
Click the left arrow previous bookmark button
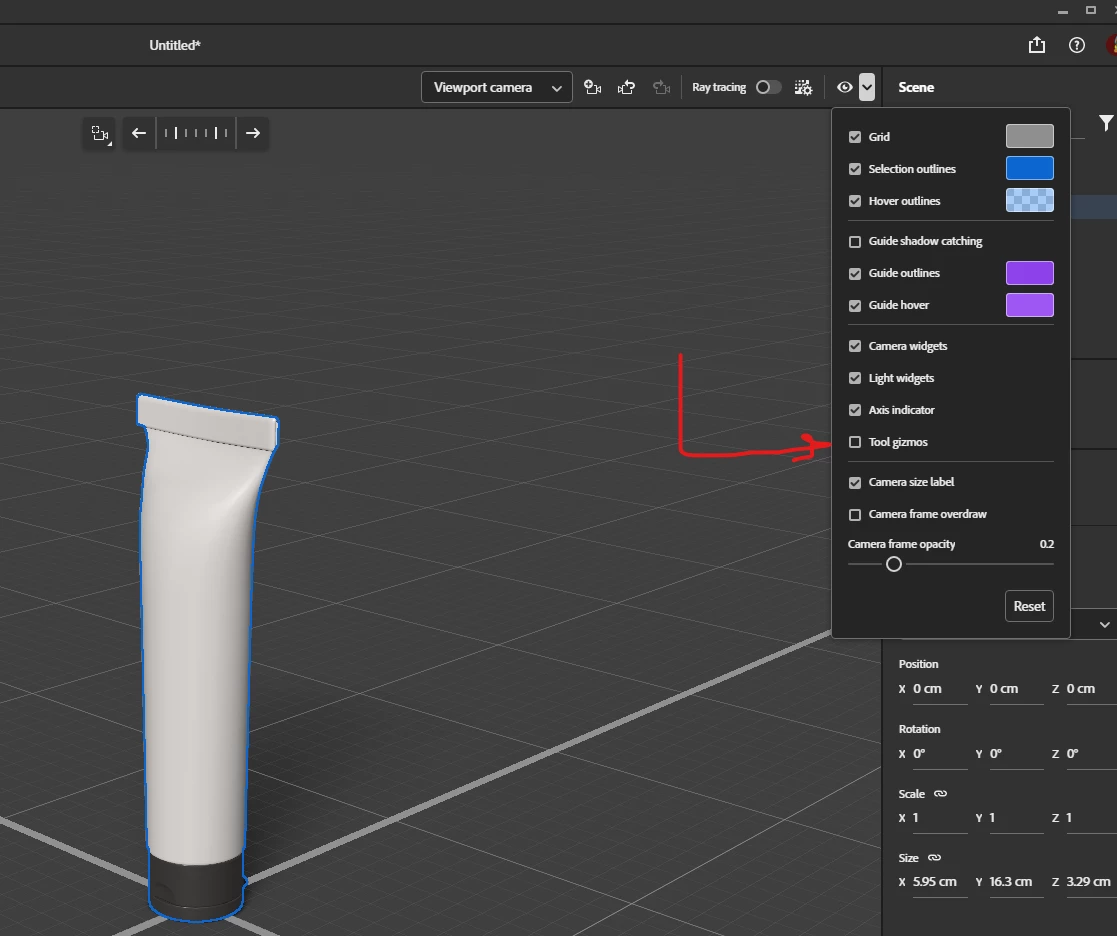coord(139,133)
